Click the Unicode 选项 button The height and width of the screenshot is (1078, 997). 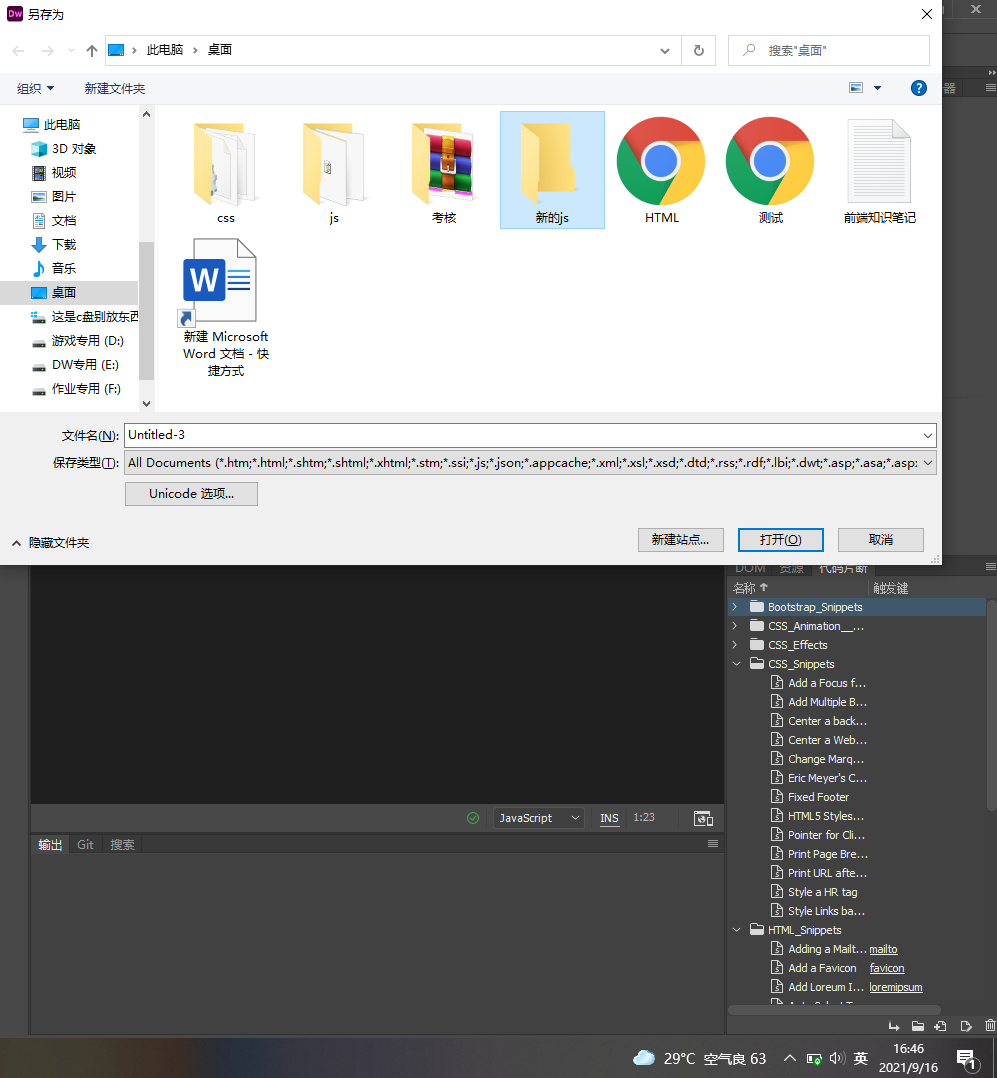(191, 494)
